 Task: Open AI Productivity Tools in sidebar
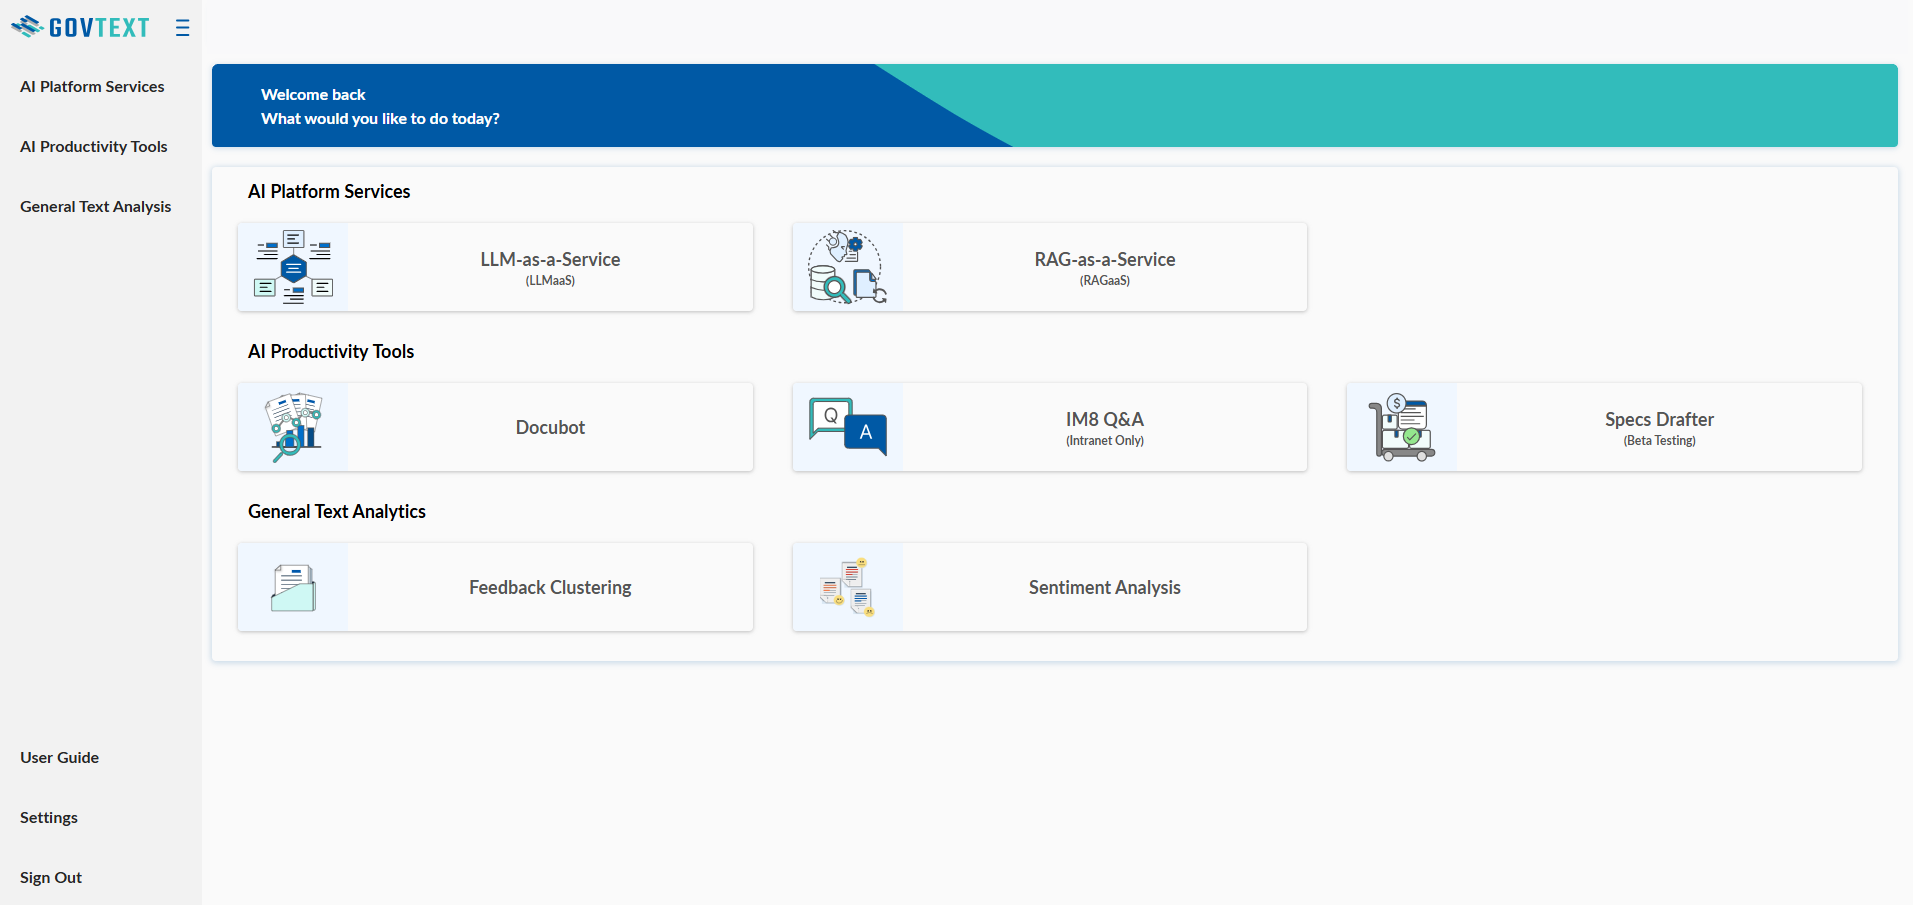coord(94,147)
